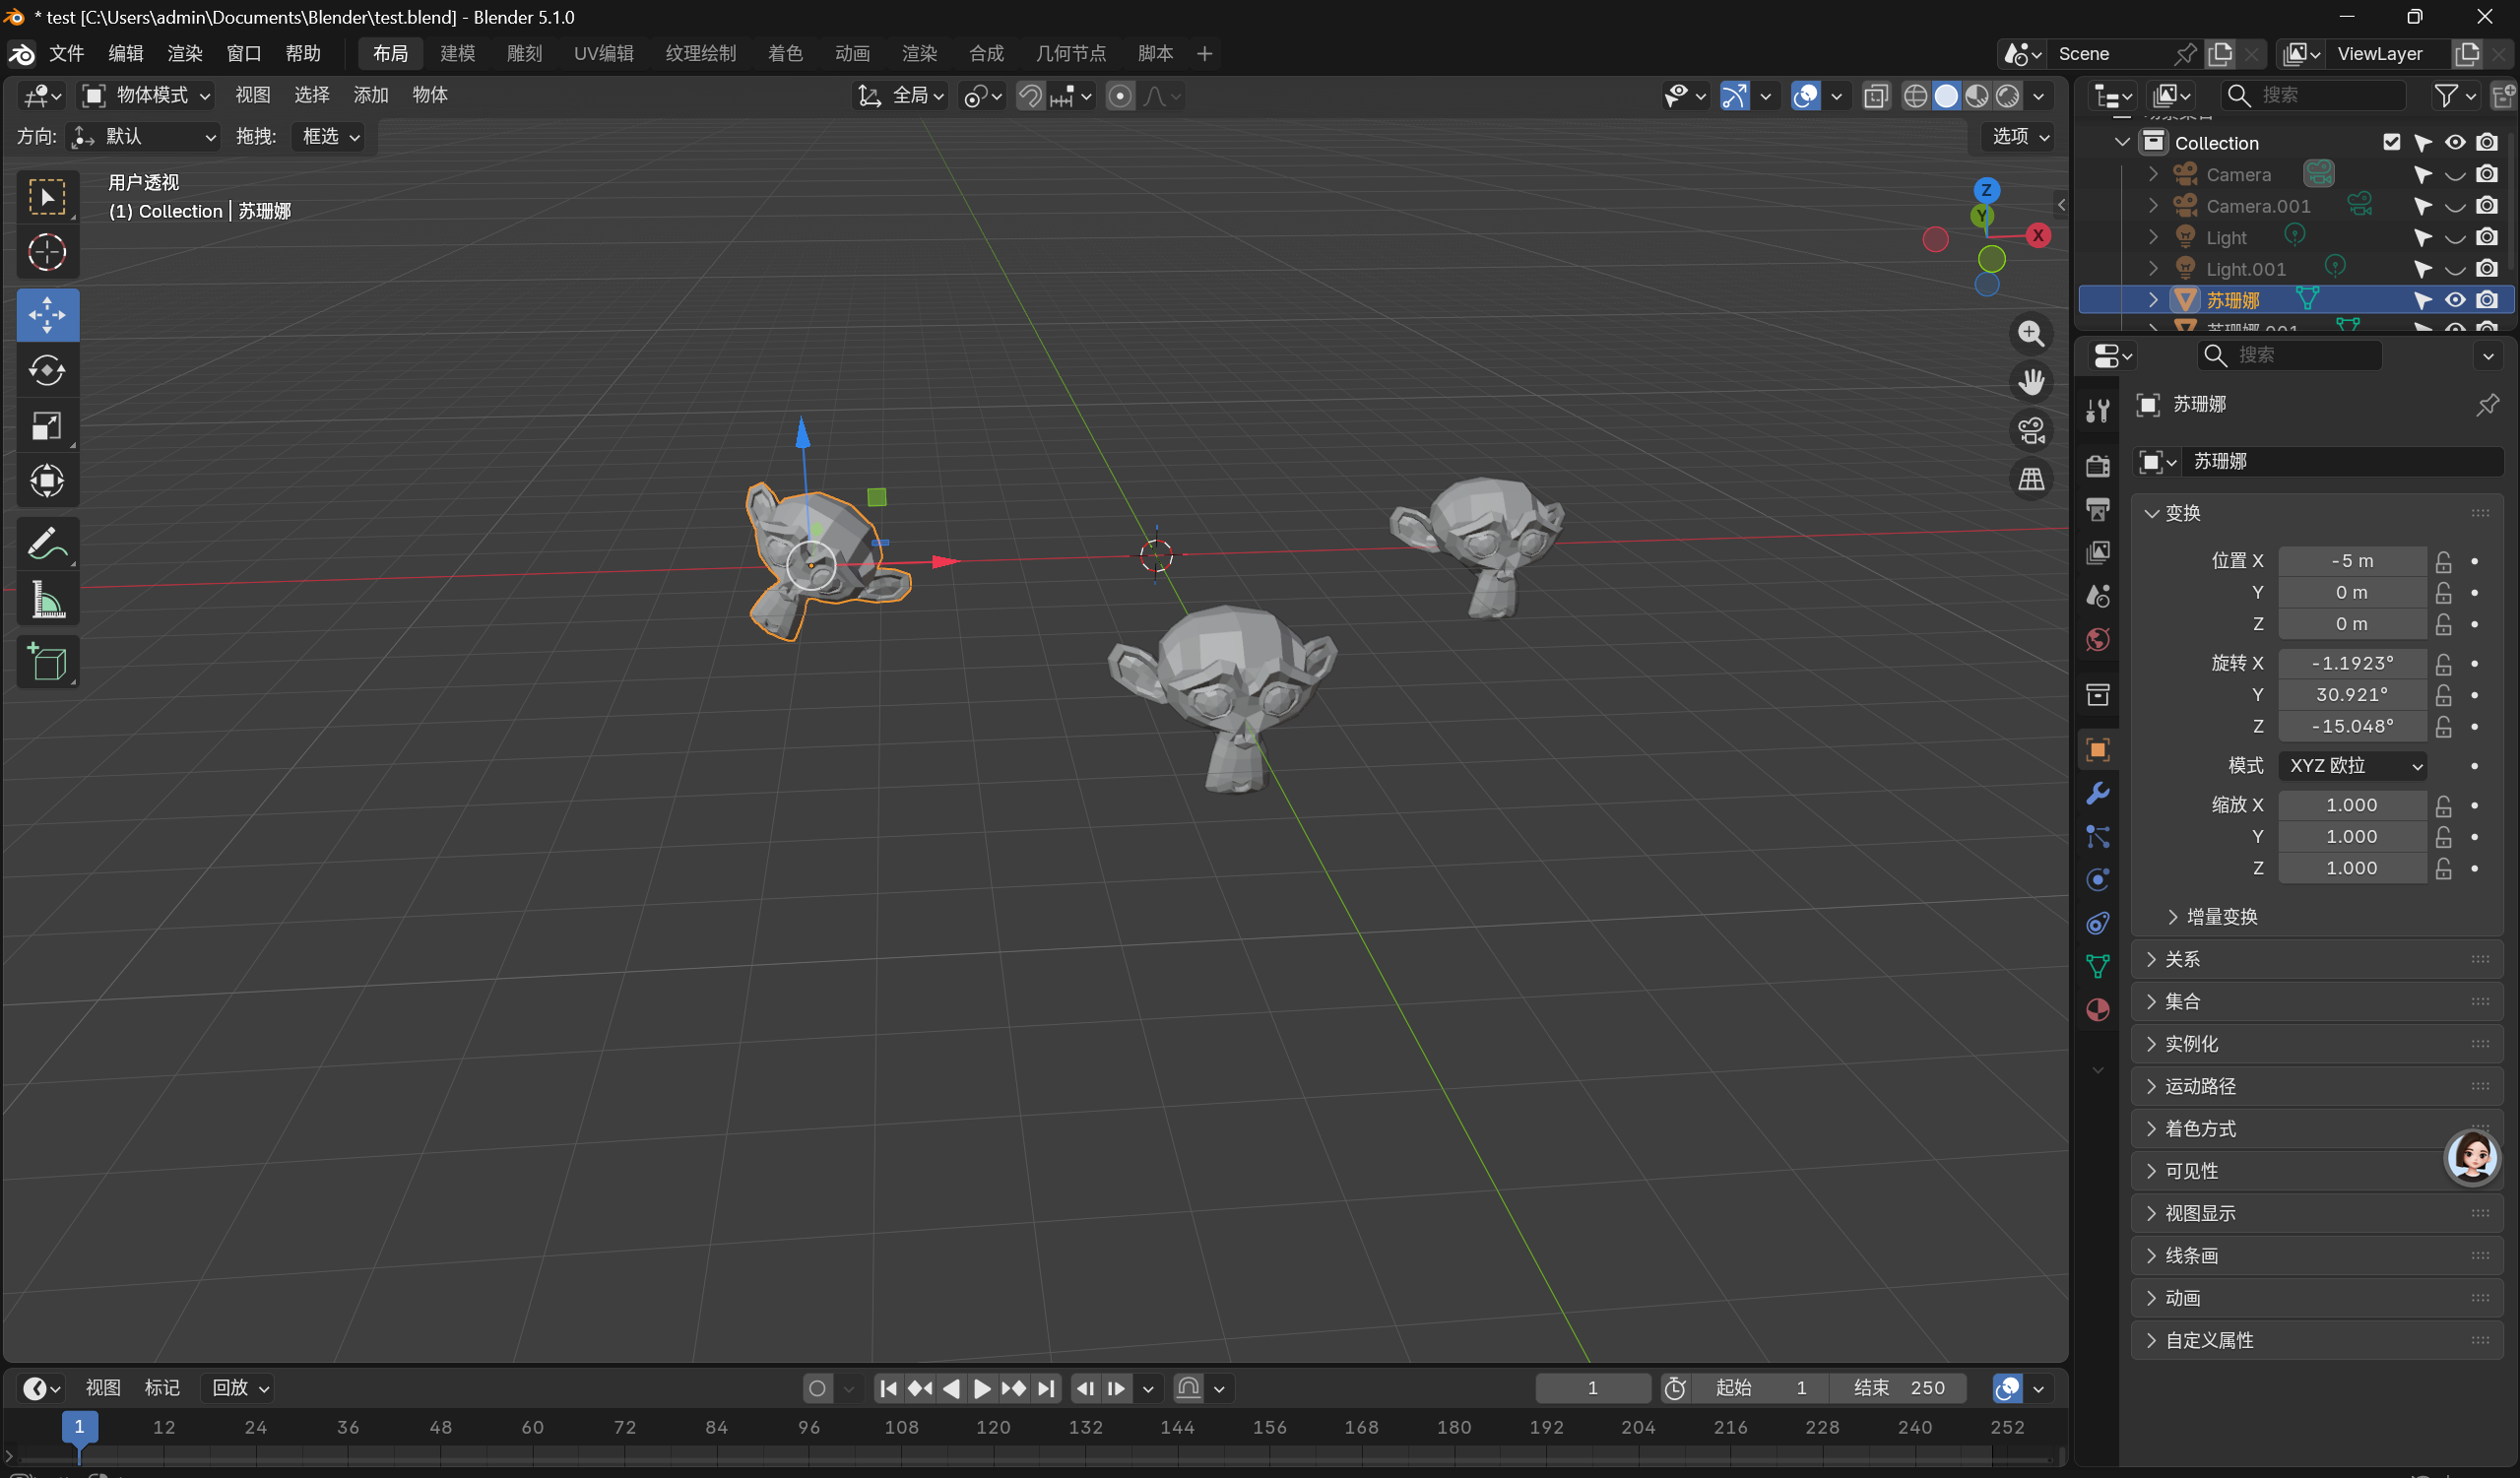This screenshot has height=1478, width=2520.
Task: Open the XYZ 欧拉 rotation mode dropdown
Action: point(2353,765)
